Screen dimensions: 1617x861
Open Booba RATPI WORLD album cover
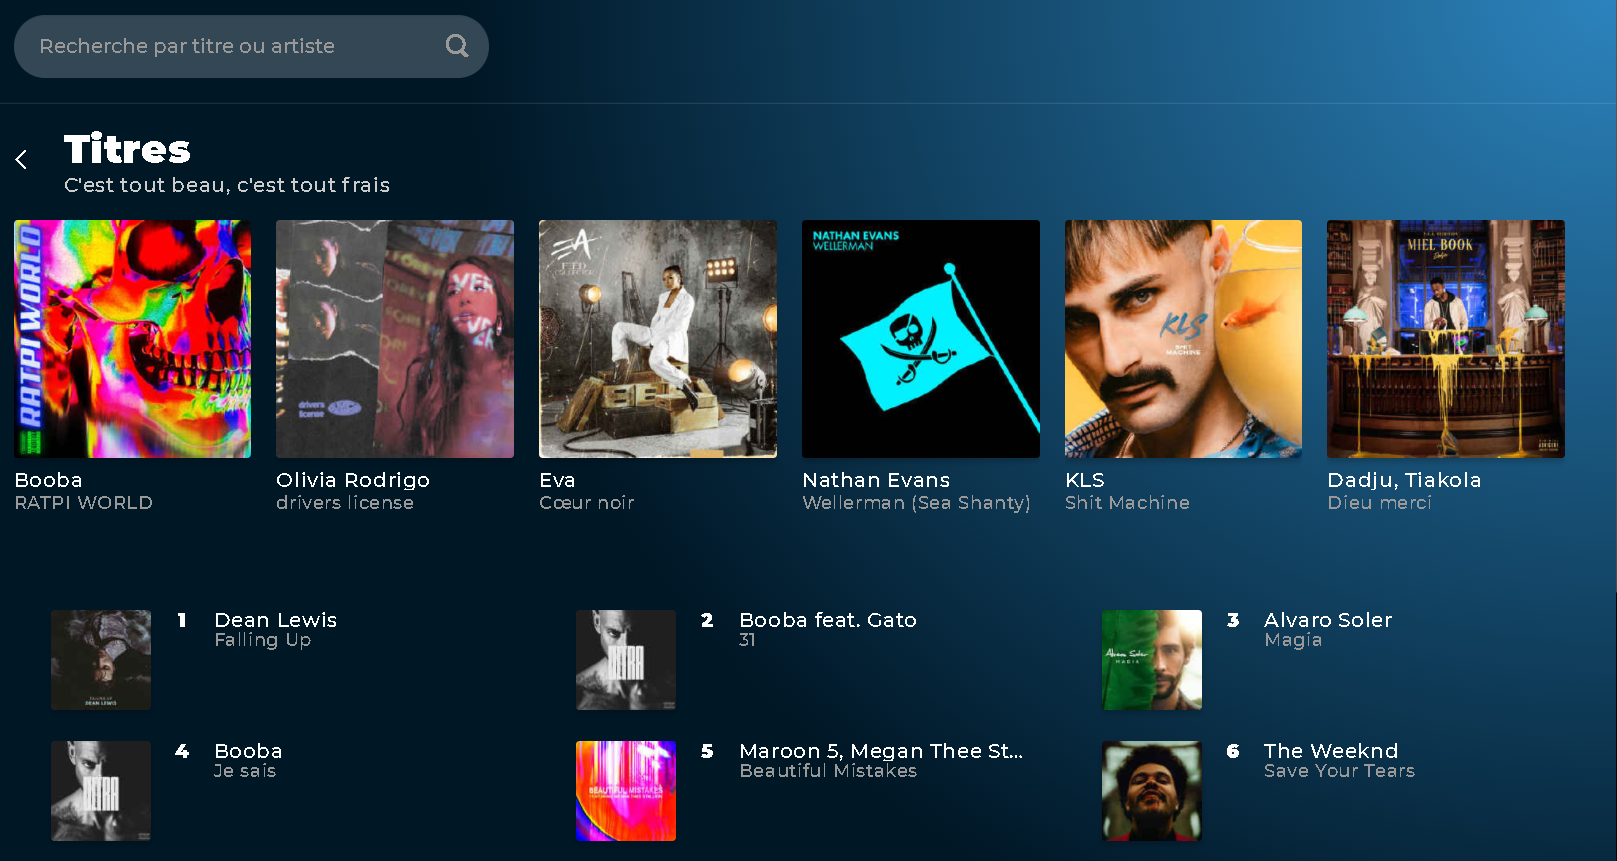coord(133,339)
